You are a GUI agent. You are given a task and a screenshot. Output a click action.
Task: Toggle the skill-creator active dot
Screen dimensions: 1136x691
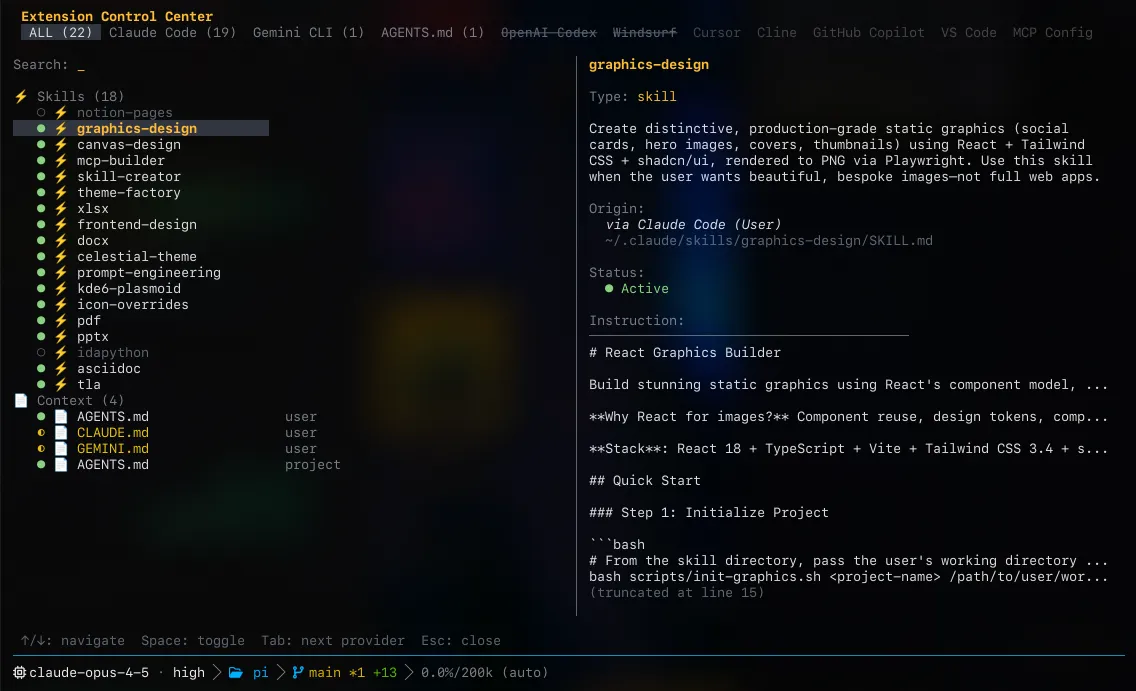[x=41, y=176]
